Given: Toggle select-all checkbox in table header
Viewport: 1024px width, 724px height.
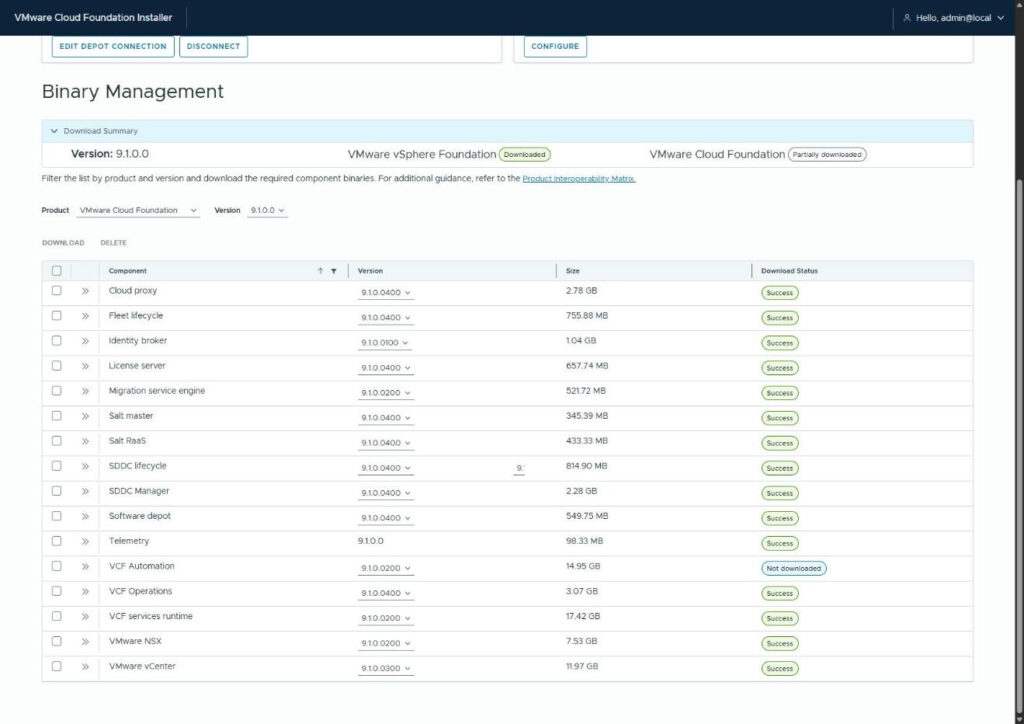Looking at the screenshot, I should 57,271.
